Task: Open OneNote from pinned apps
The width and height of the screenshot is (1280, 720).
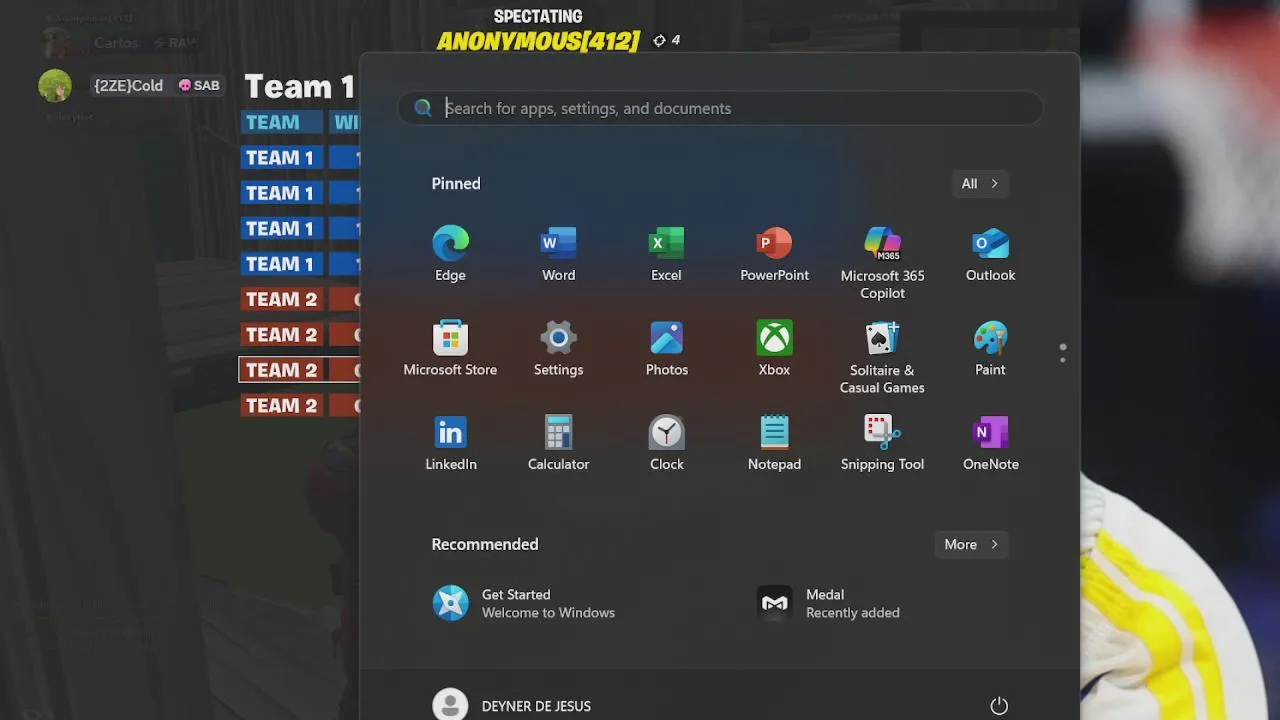Action: (x=990, y=442)
